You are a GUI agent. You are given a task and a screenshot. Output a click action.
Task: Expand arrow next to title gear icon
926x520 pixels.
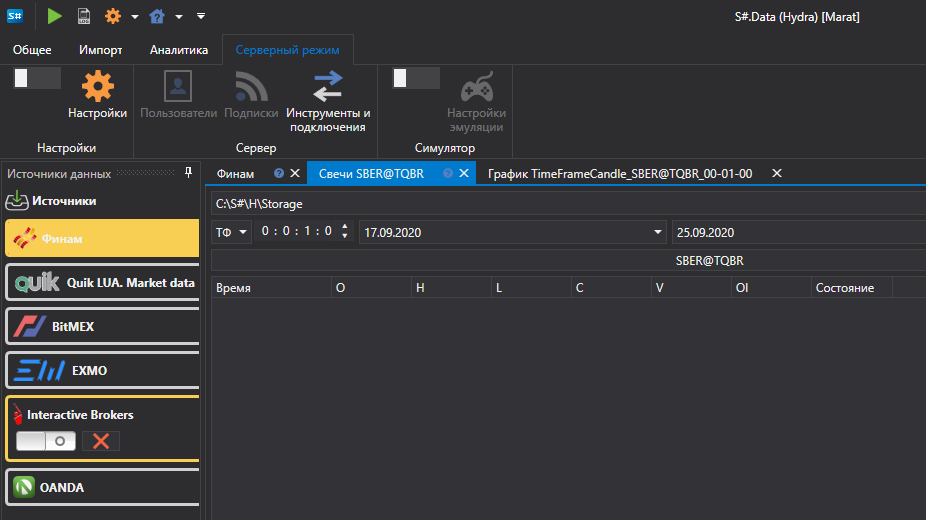coord(135,17)
